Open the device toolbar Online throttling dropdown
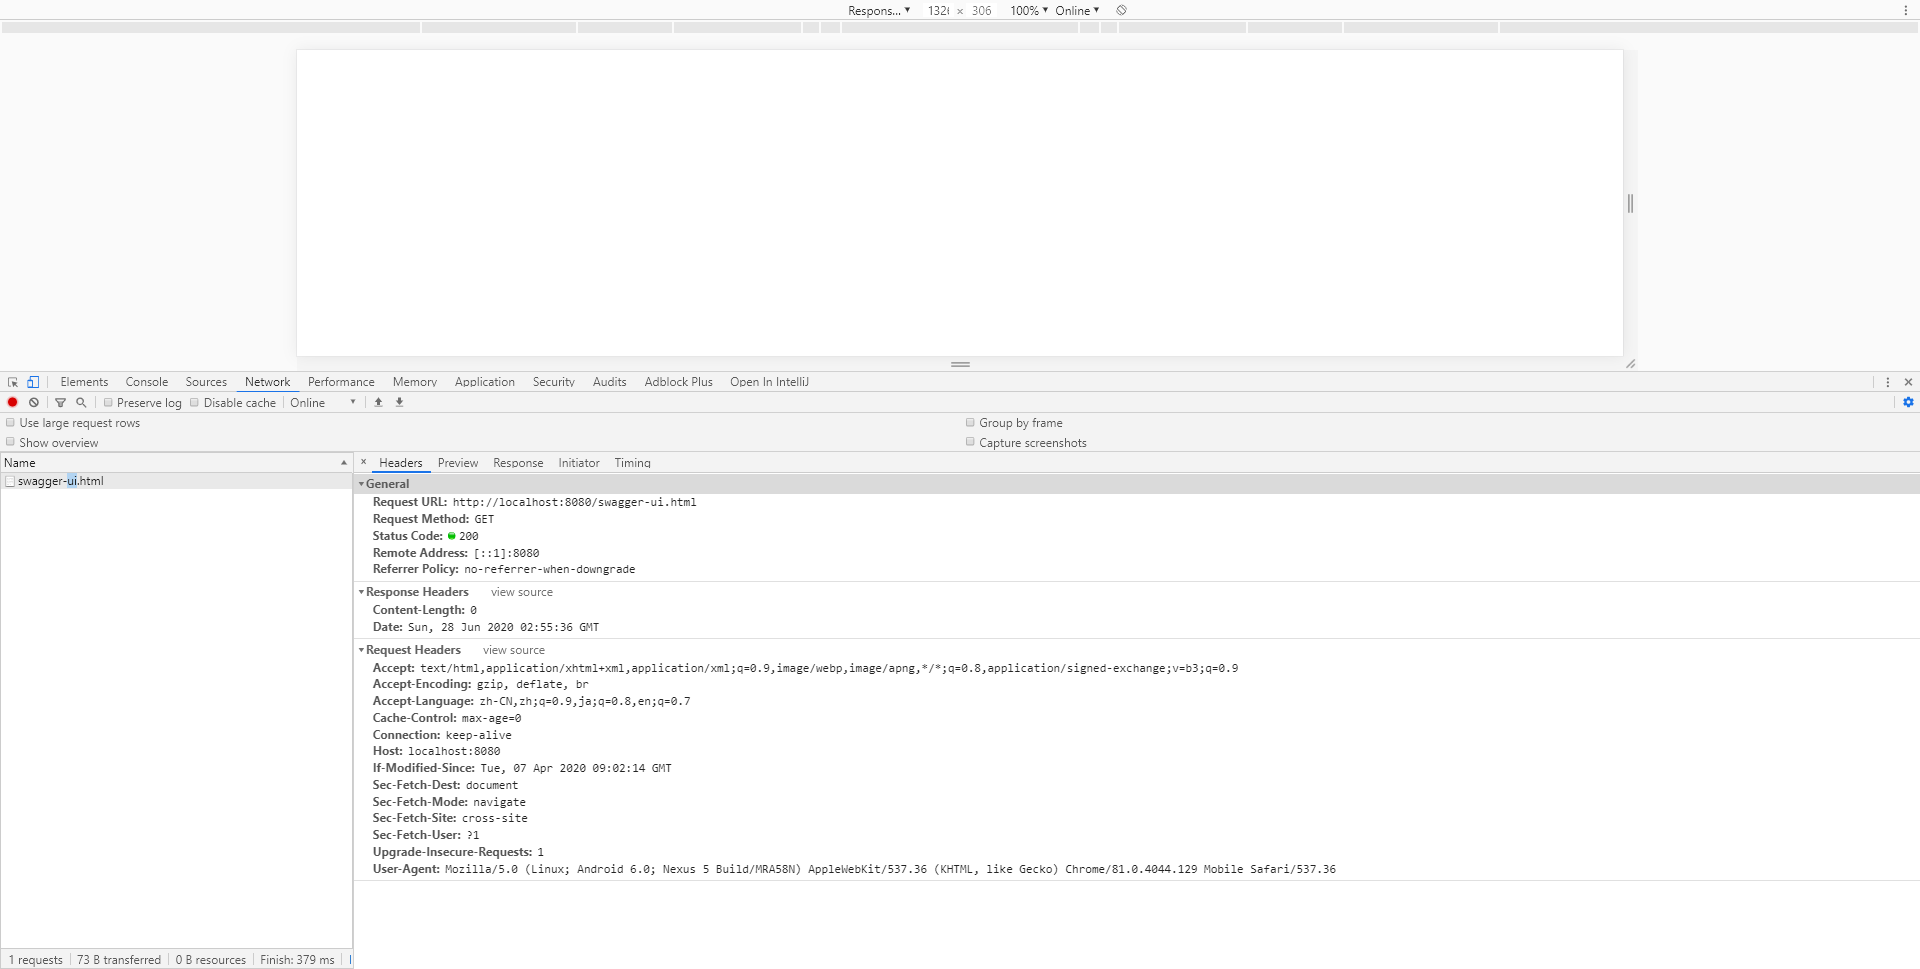Image resolution: width=1920 pixels, height=969 pixels. click(x=1077, y=10)
